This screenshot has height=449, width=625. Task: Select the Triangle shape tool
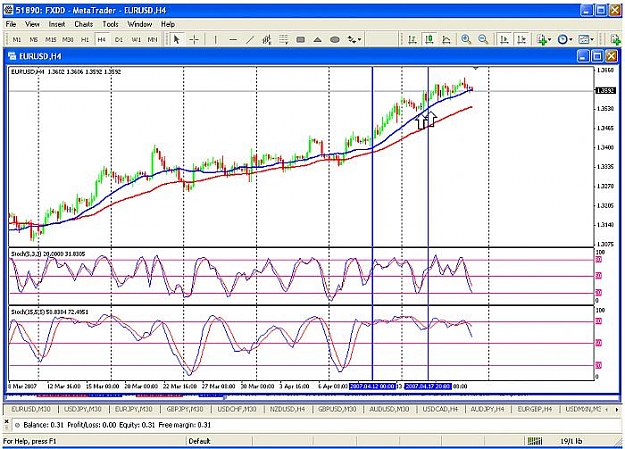318,39
